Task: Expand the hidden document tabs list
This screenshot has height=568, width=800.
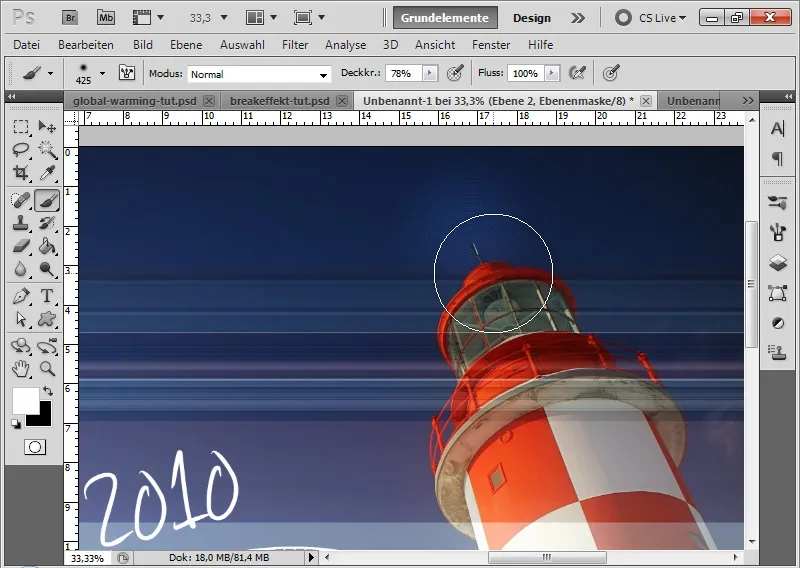Action: tap(748, 101)
